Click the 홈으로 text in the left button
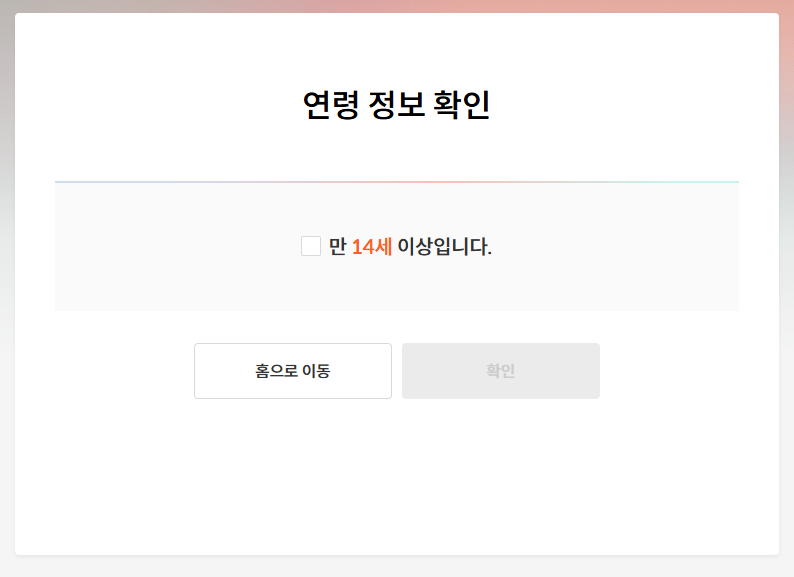The width and height of the screenshot is (794, 577). point(276,371)
